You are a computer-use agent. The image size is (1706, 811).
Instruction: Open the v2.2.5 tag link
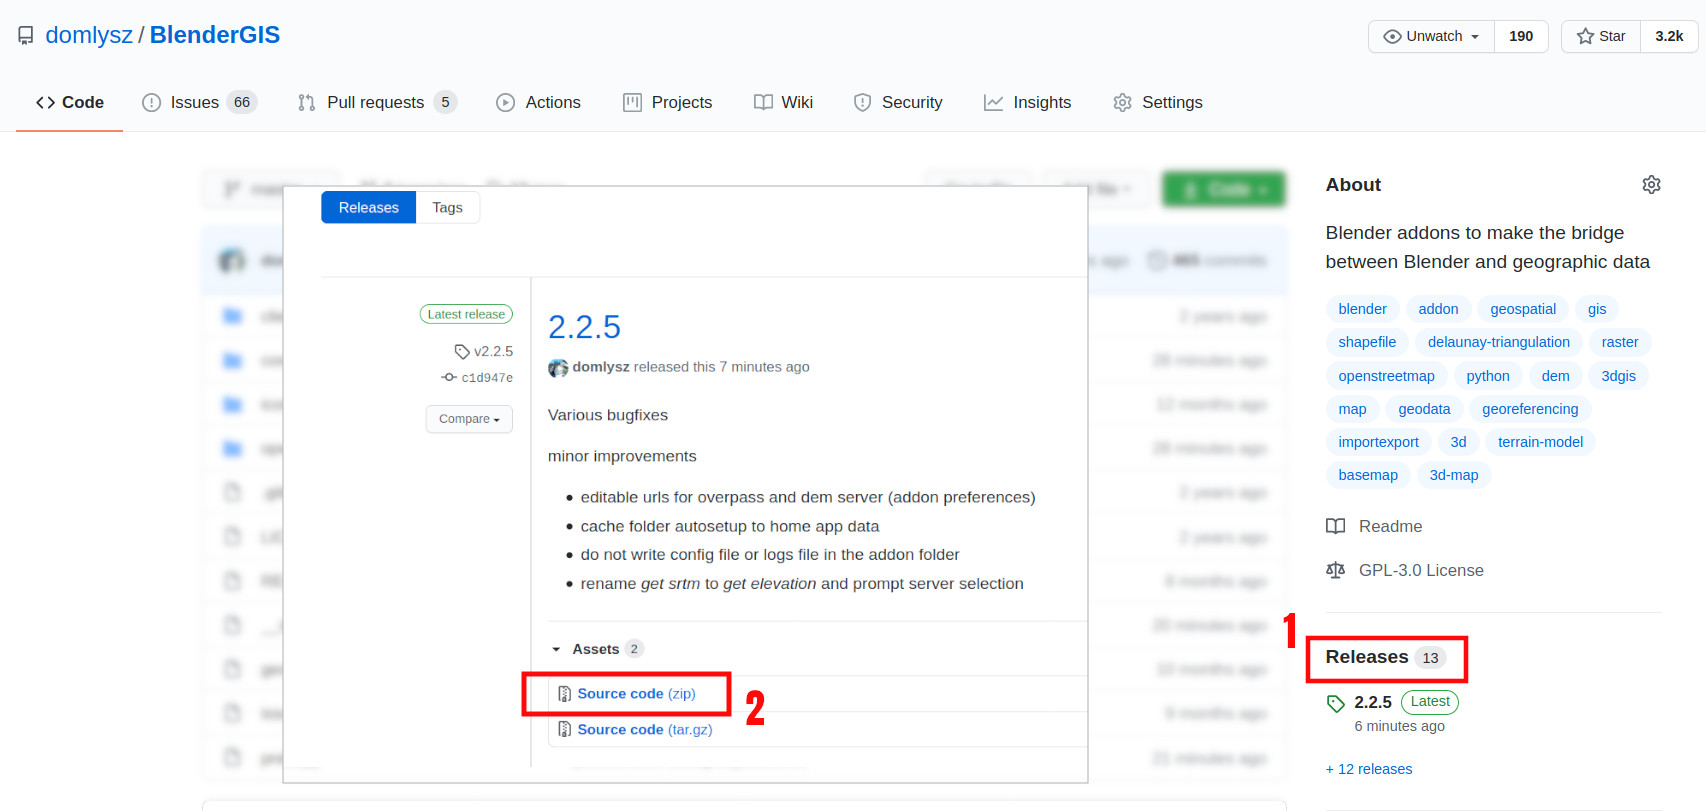[x=484, y=351]
